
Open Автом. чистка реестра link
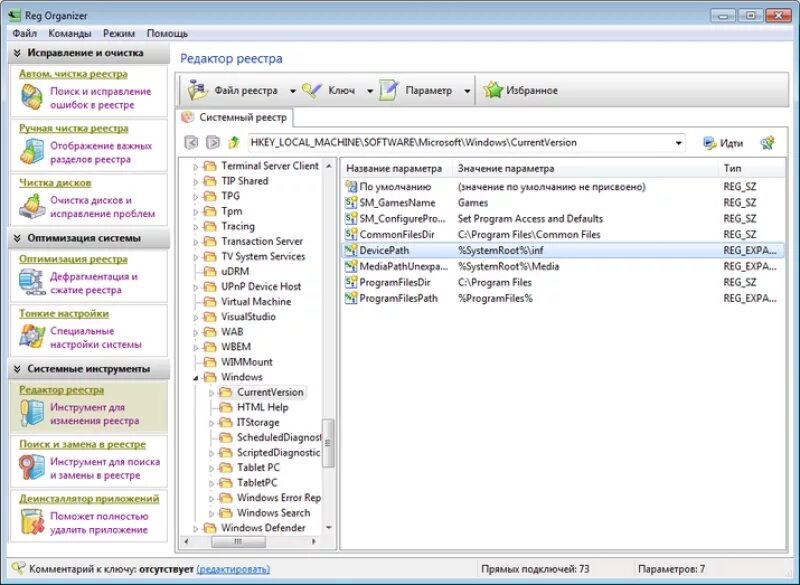[x=73, y=74]
